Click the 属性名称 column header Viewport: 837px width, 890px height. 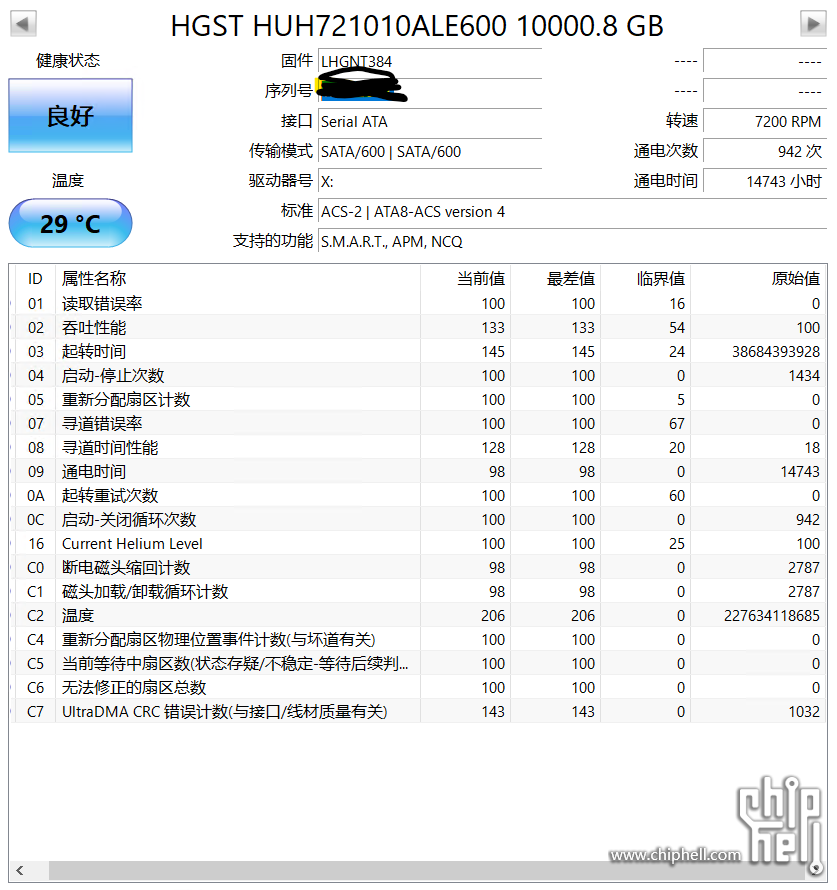(238, 279)
